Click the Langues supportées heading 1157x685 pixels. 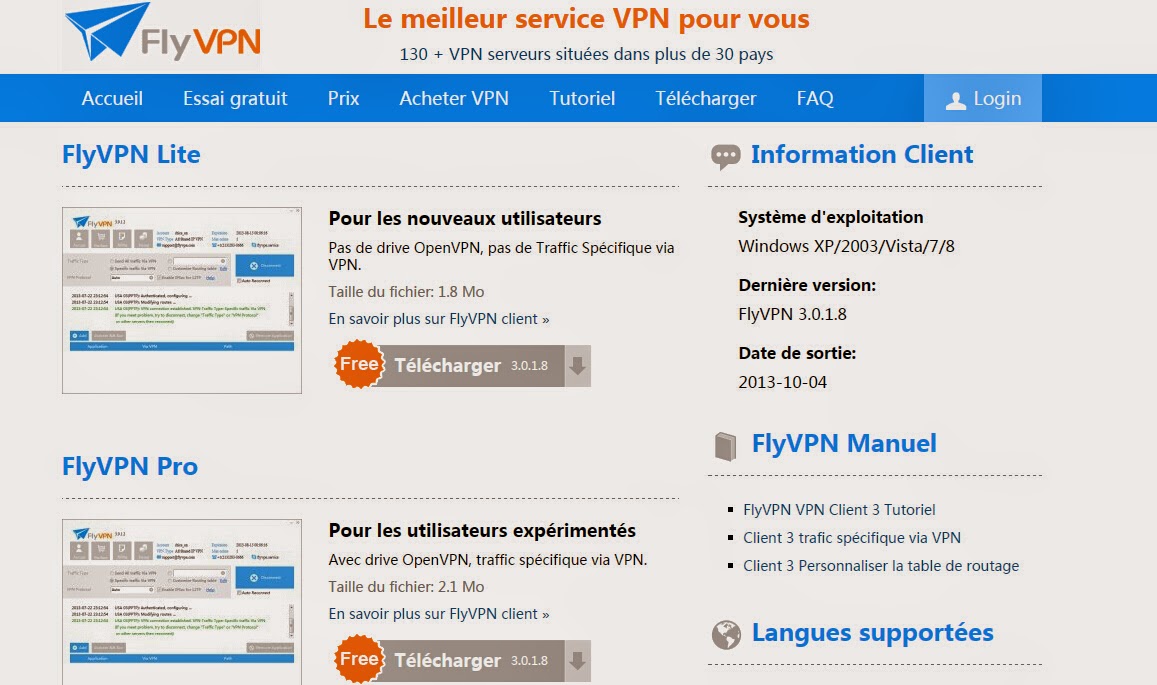[x=872, y=633]
